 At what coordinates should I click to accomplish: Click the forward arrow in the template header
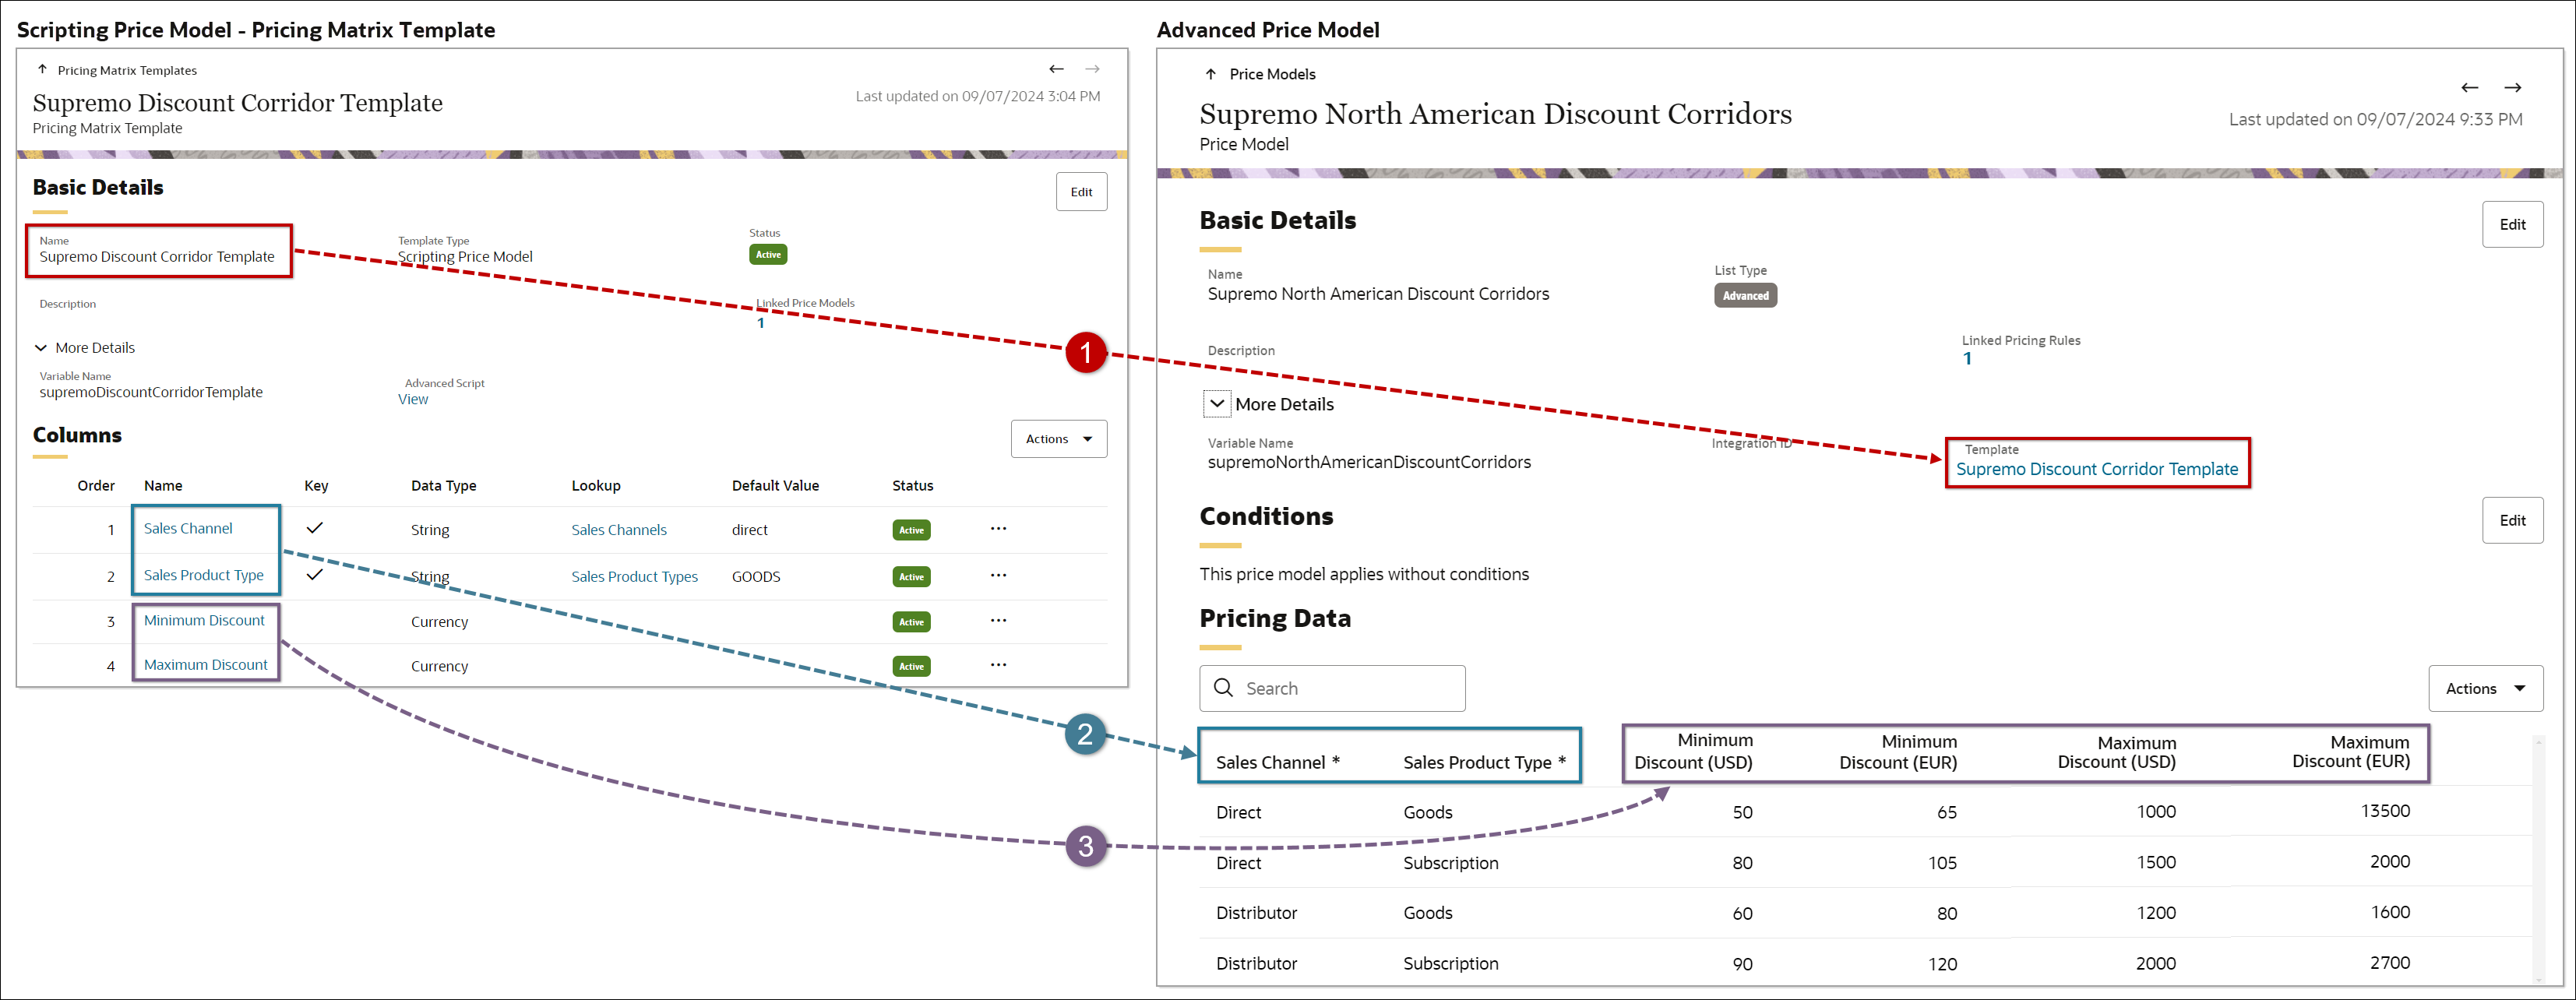tap(1092, 69)
